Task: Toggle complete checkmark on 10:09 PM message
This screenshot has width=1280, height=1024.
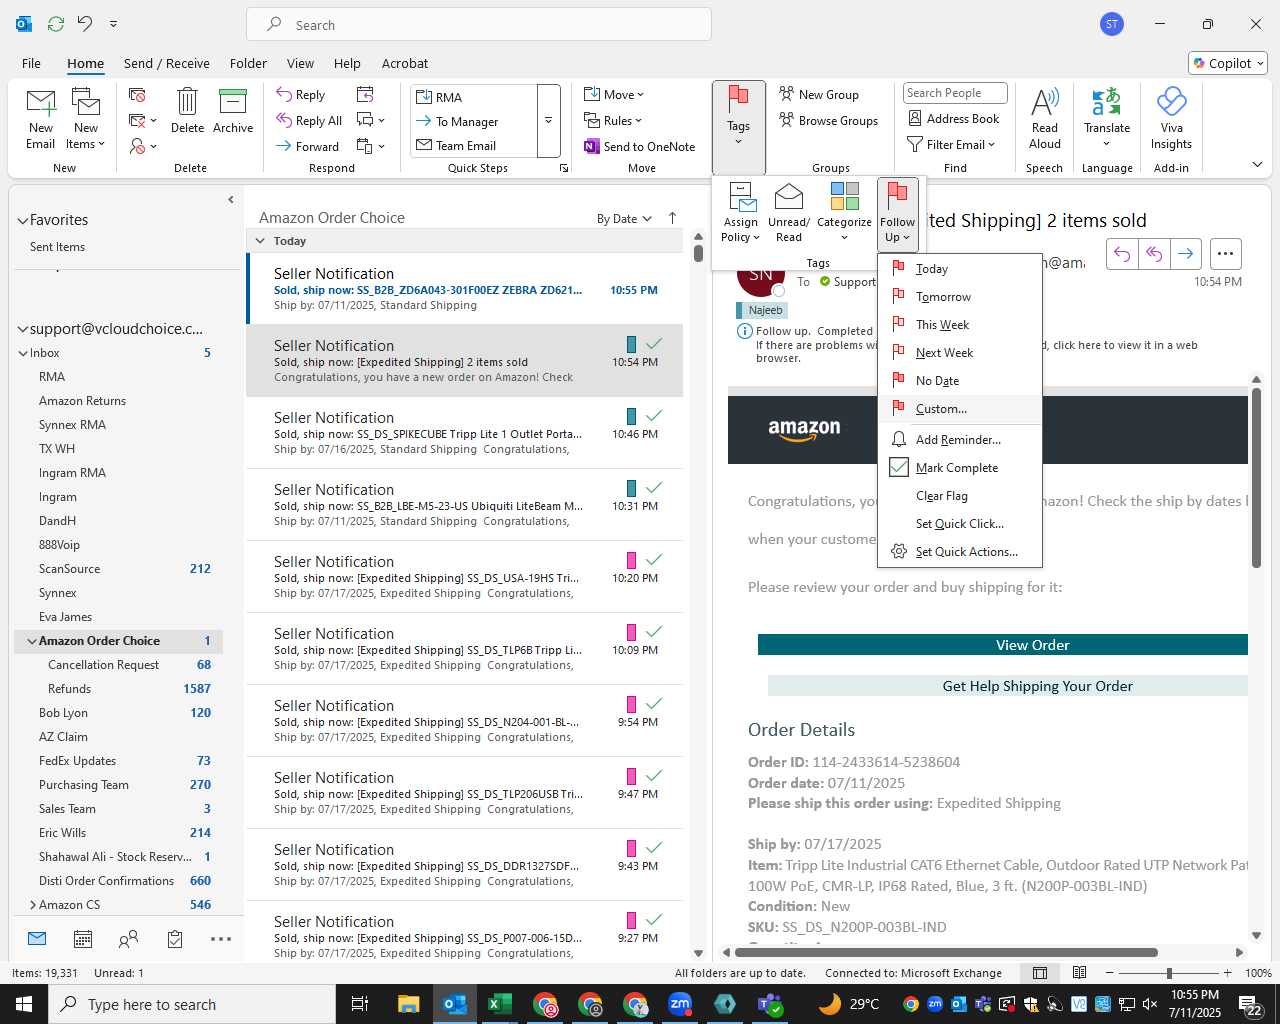Action: coord(654,632)
